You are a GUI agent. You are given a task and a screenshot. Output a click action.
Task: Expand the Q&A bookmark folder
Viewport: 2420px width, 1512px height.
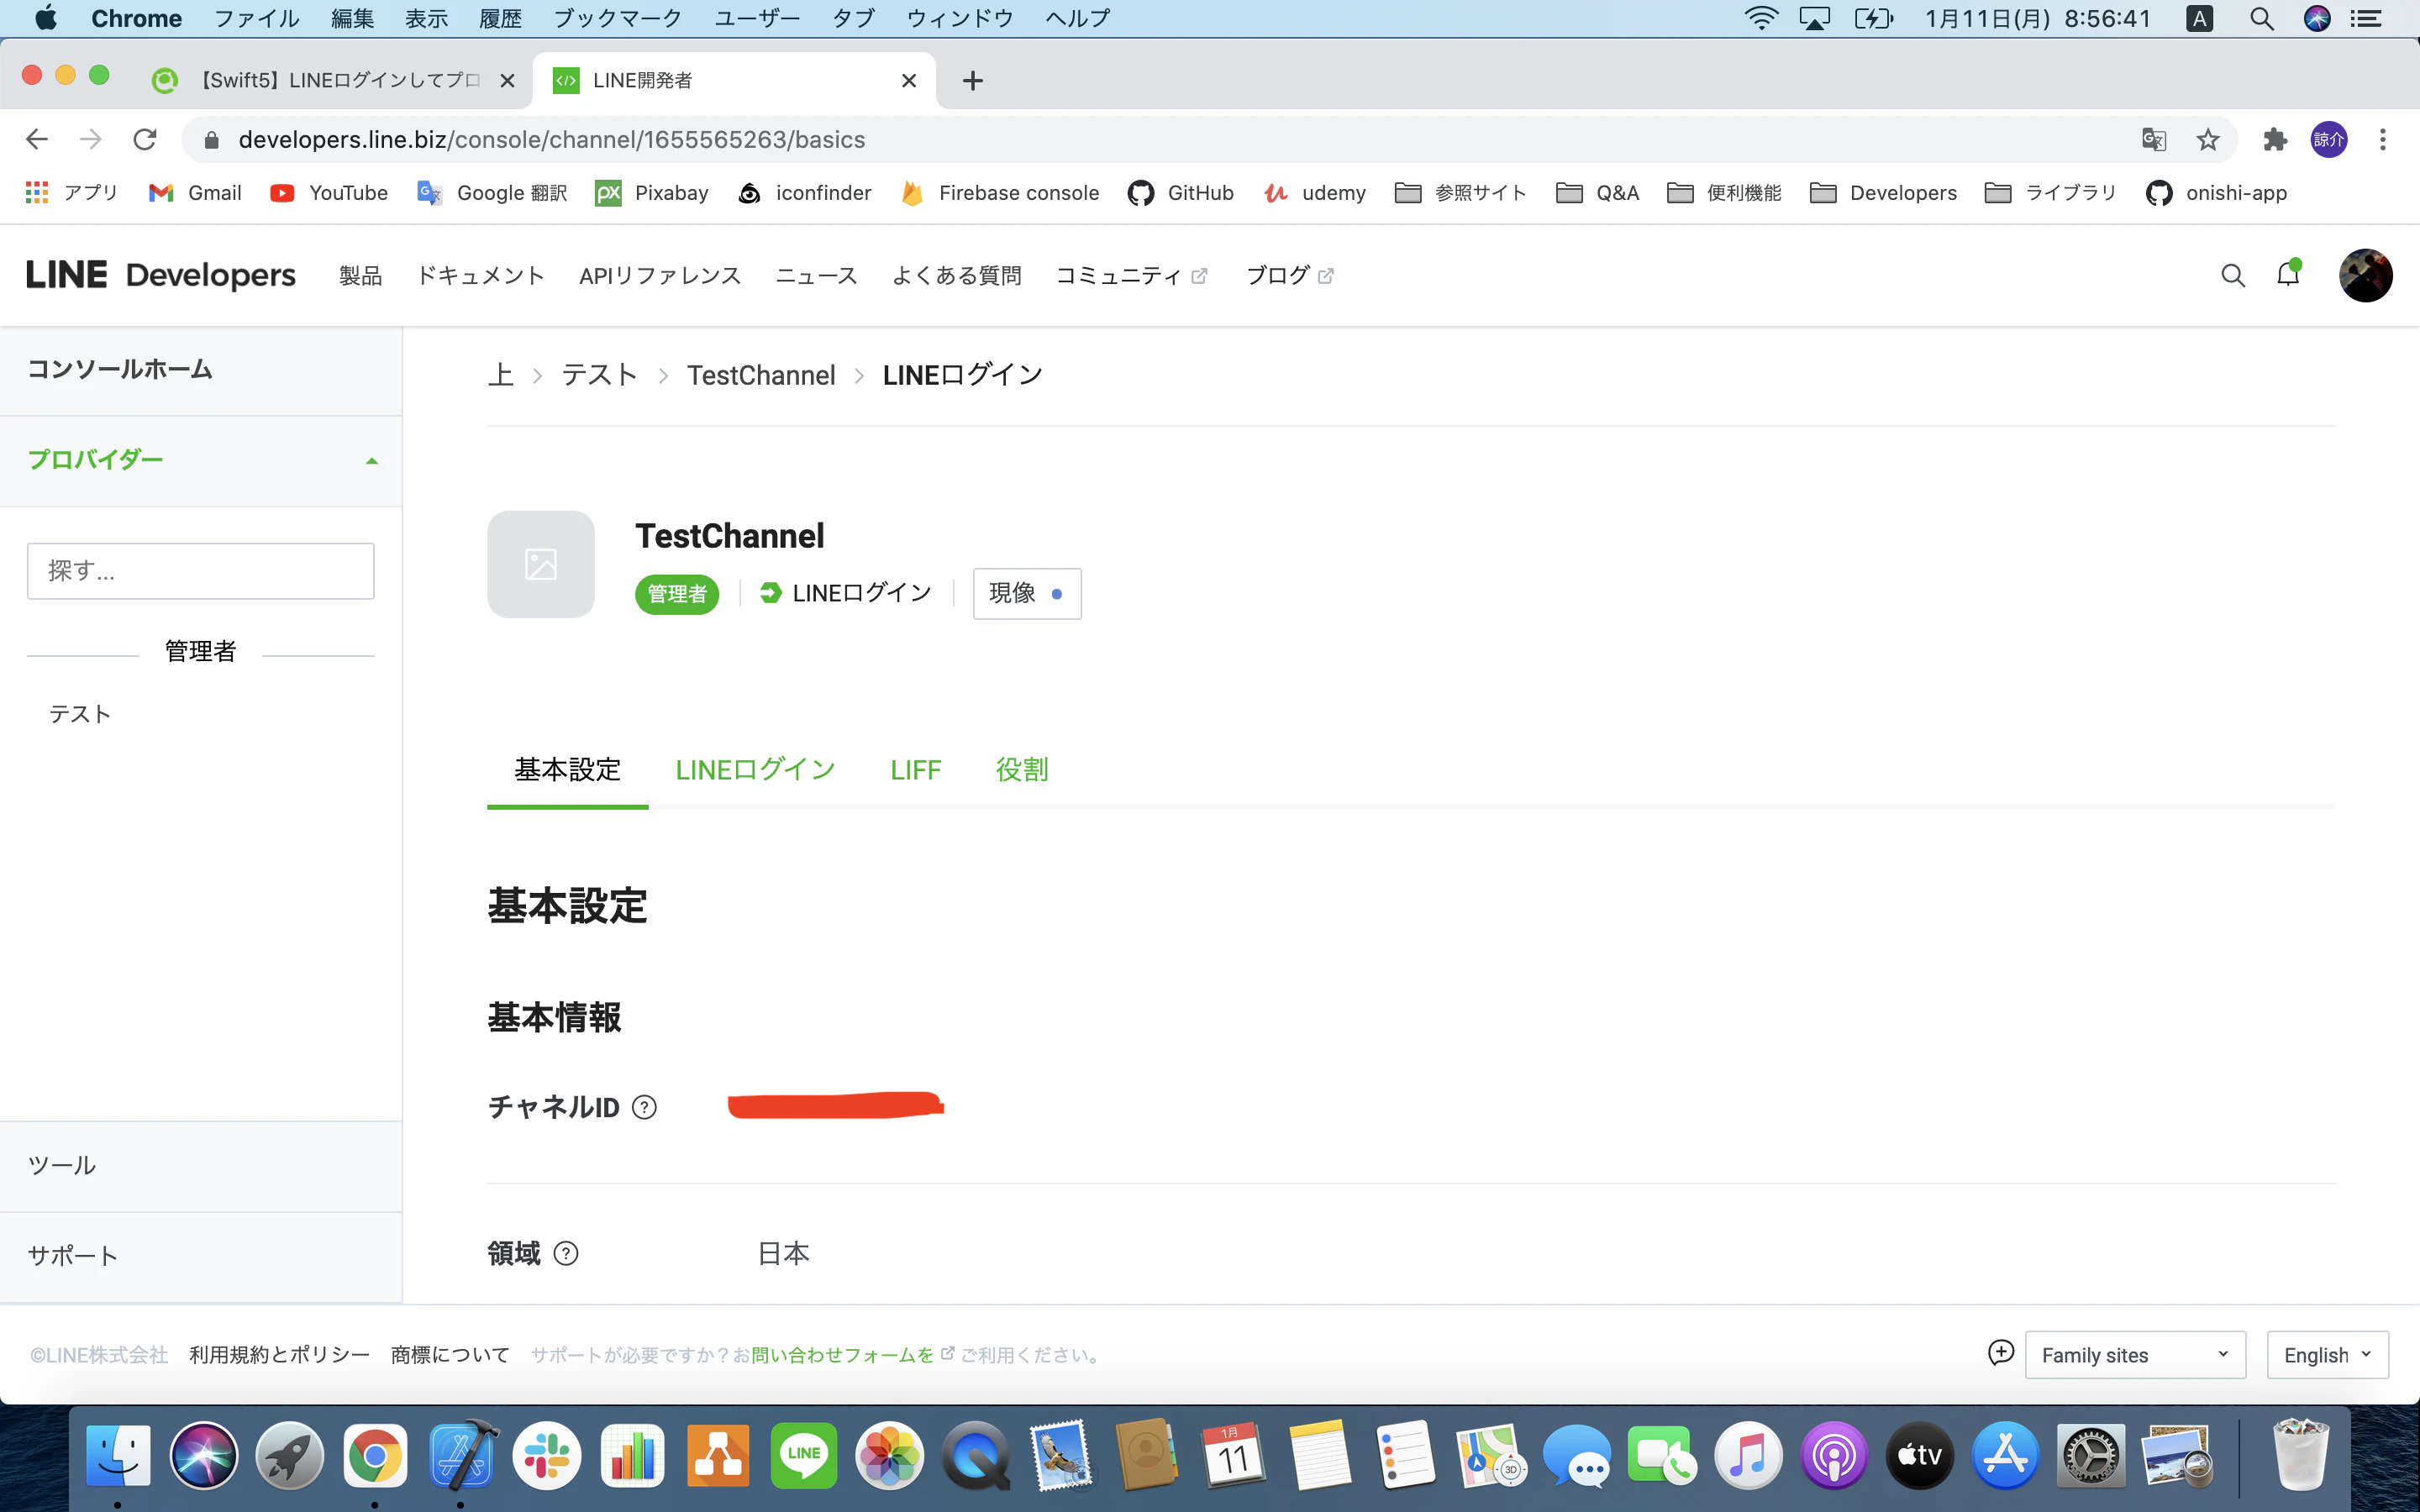pos(1598,193)
